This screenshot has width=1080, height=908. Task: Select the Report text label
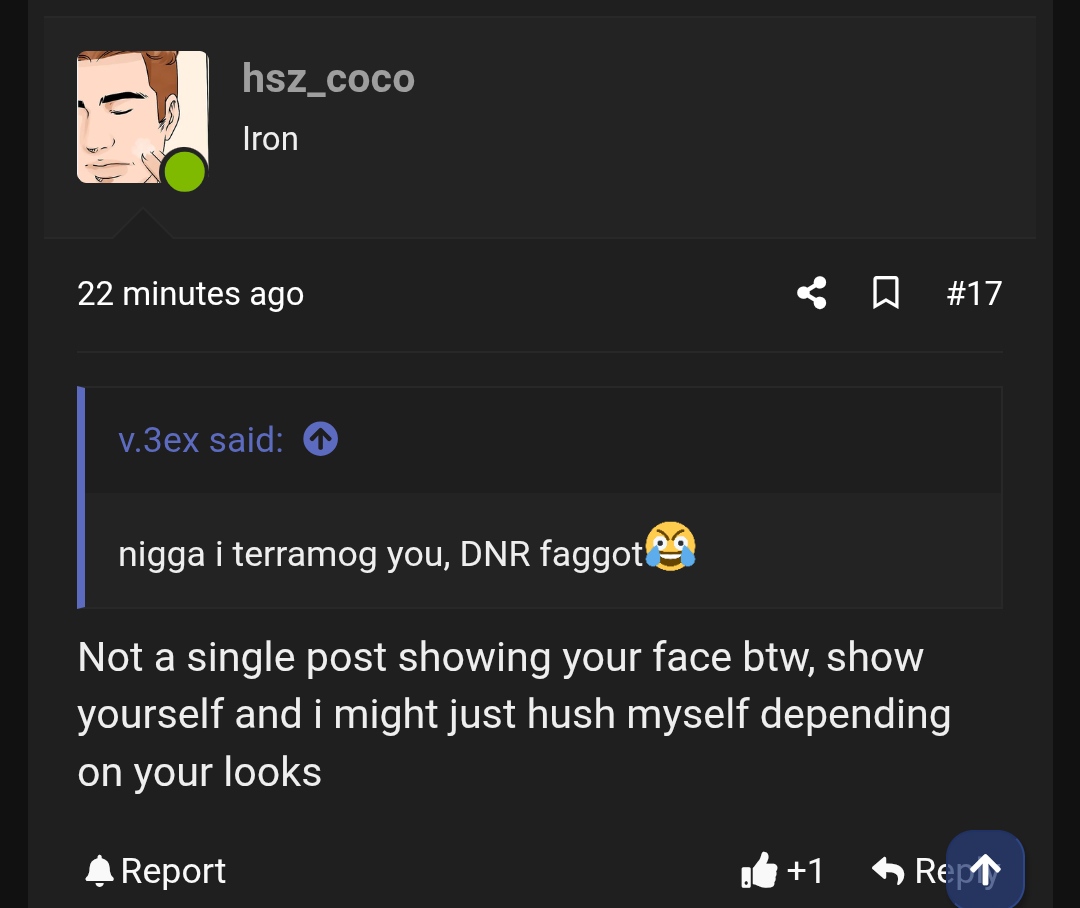click(173, 871)
